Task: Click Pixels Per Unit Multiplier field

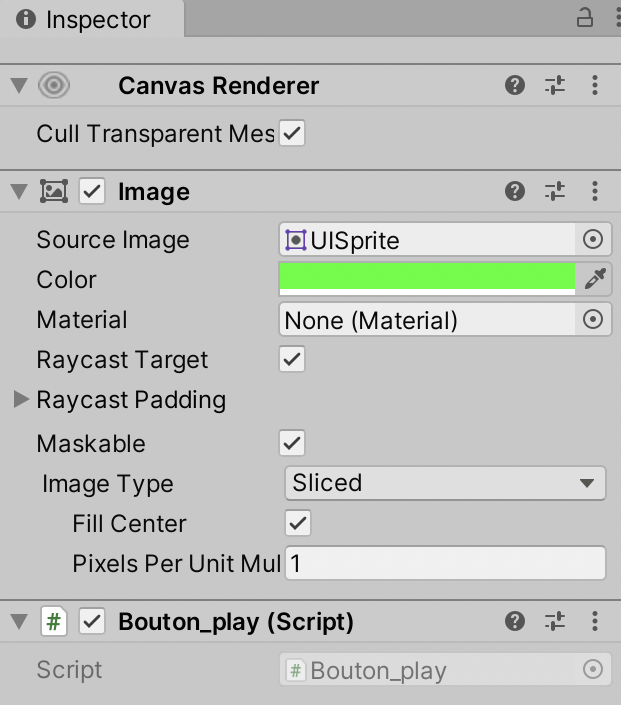Action: 445,564
